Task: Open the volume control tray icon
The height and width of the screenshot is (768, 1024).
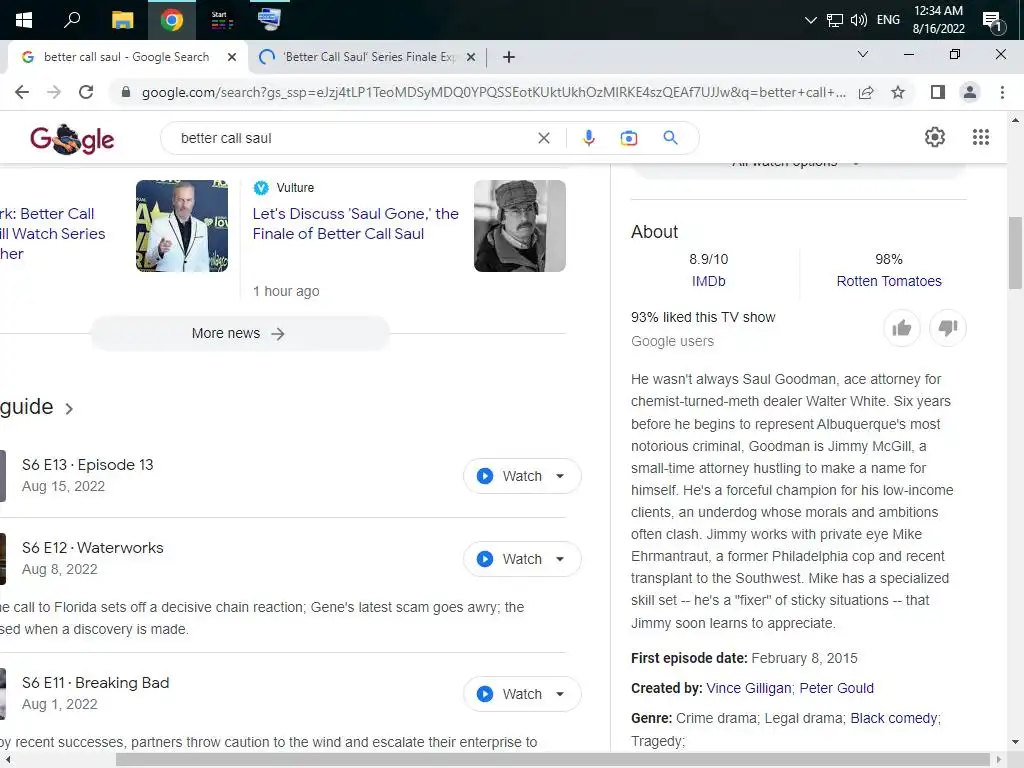Action: point(858,20)
